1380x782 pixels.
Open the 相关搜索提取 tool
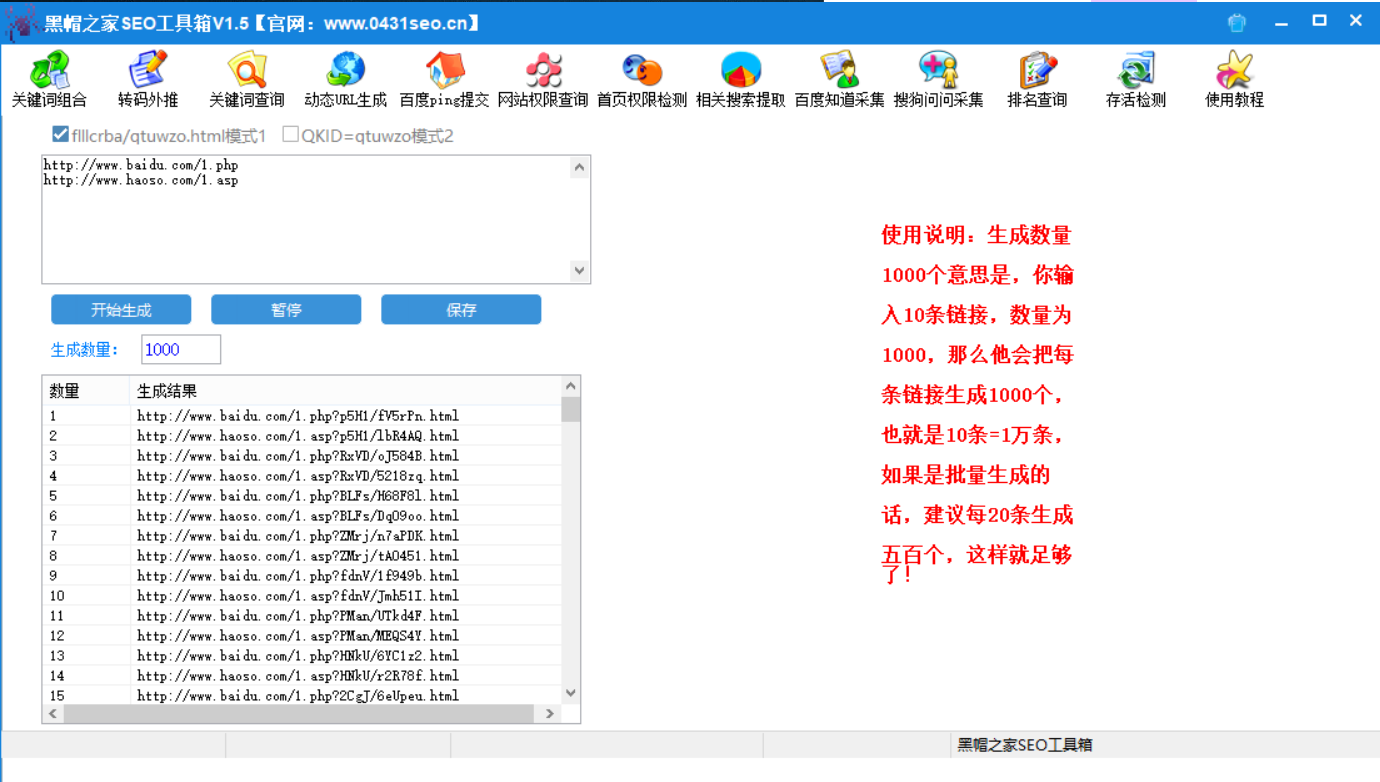point(741,79)
